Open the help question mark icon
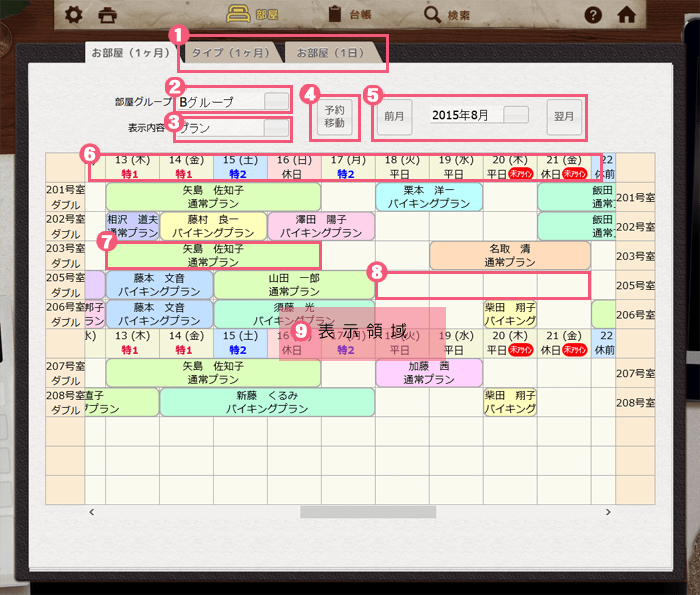 tap(593, 15)
